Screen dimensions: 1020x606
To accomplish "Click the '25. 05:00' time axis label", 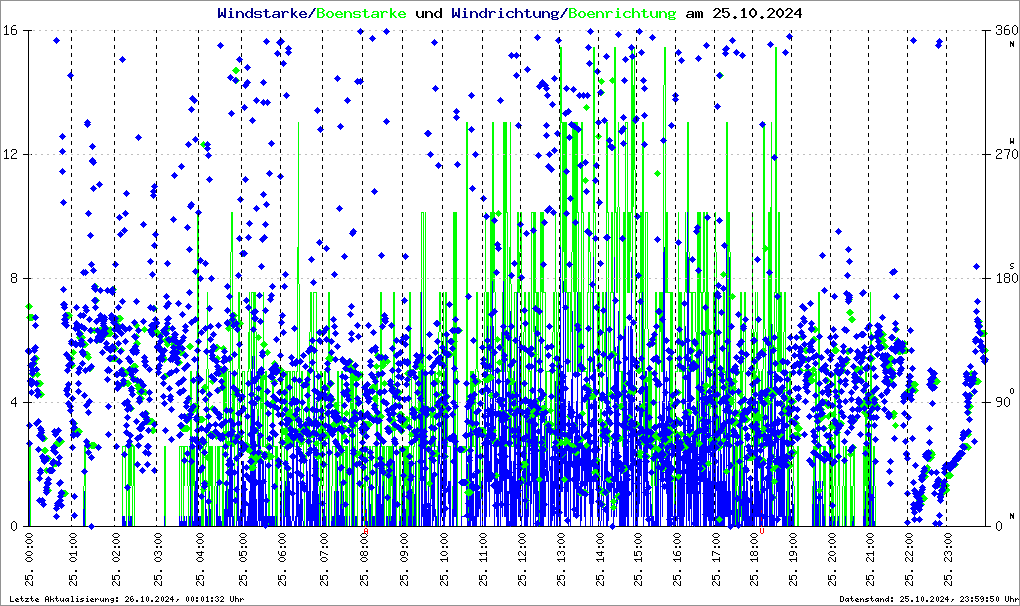I will (243, 559).
